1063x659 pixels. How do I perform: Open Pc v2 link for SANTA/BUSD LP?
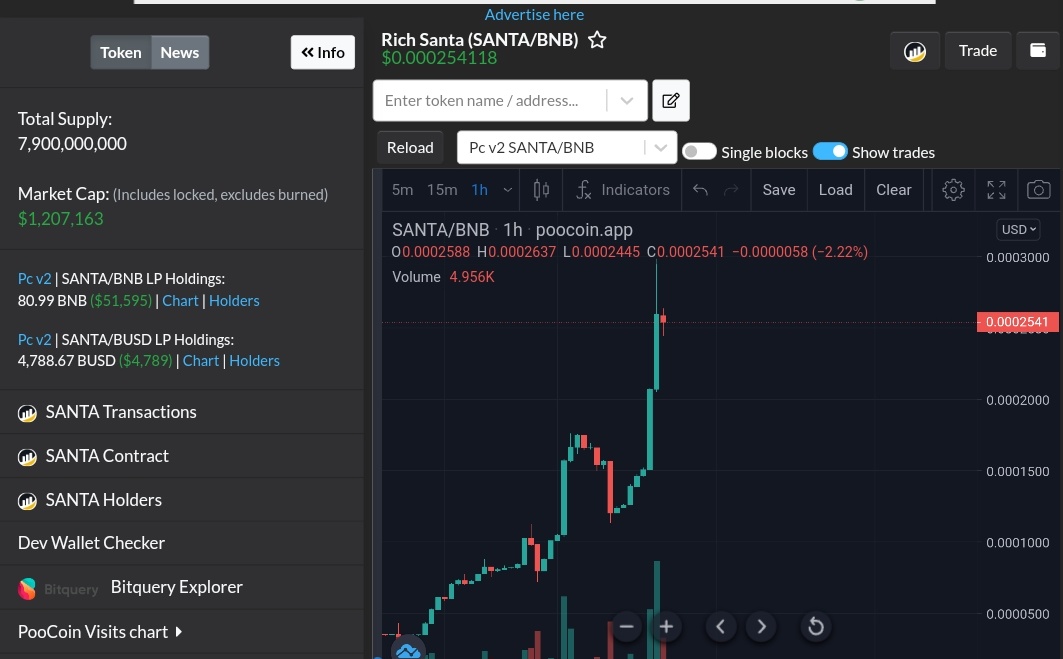click(x=35, y=340)
